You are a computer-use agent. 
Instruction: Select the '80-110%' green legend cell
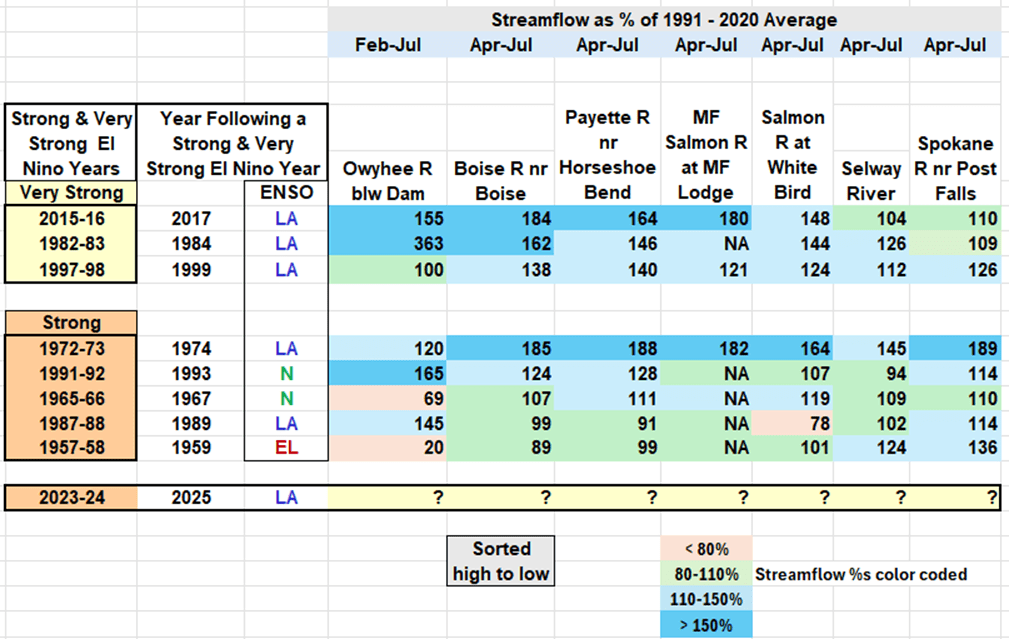pos(705,574)
